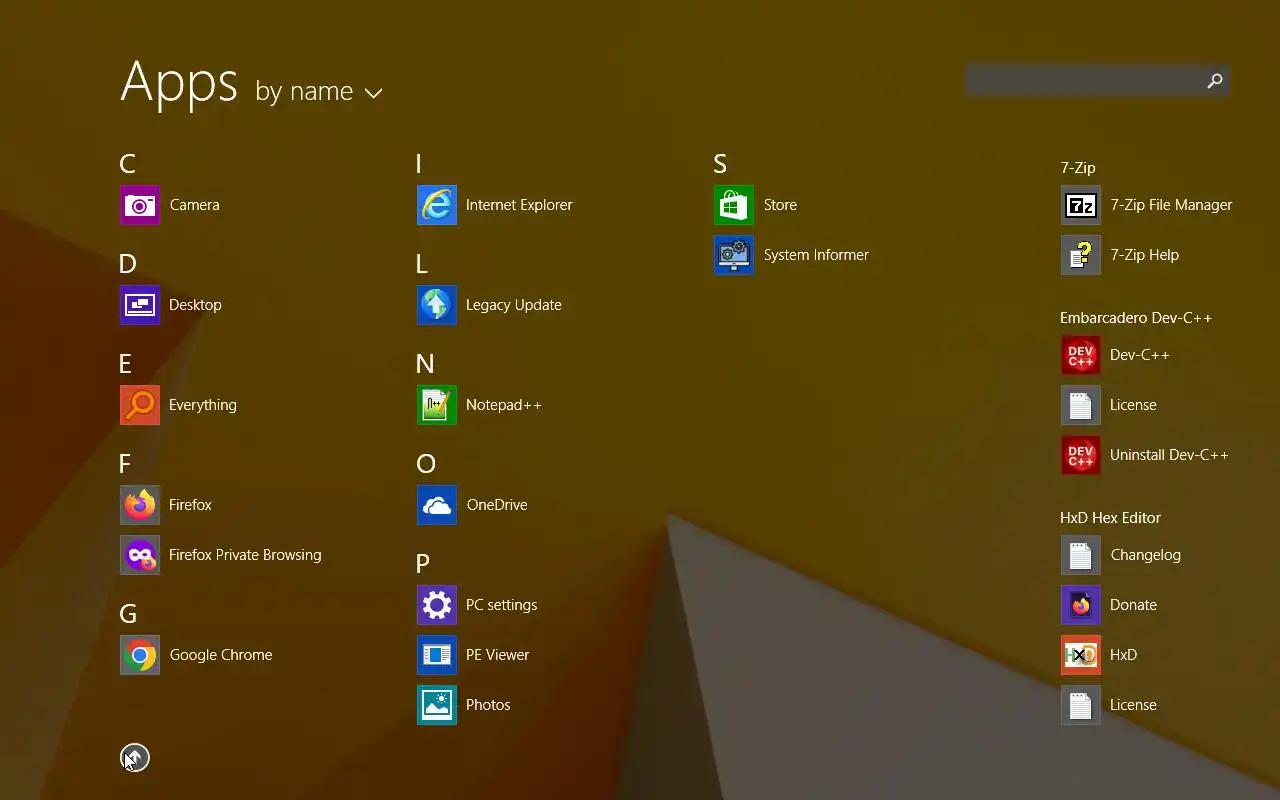Launch the Legacy Update icon

click(437, 305)
